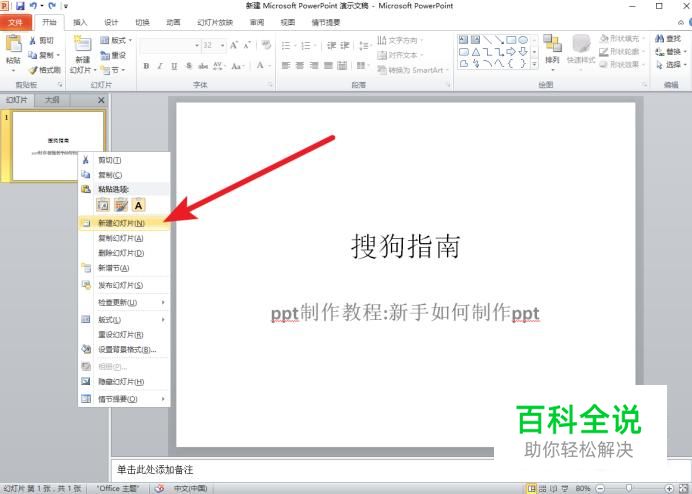This screenshot has width=692, height=494.
Task: Click the Undo icon in quick access toolbar
Action: [34, 6]
